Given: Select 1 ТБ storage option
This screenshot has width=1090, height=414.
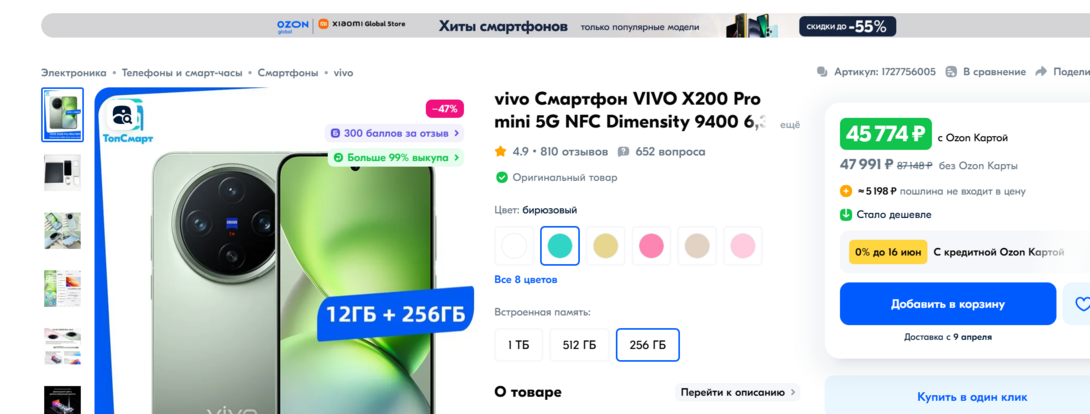Looking at the screenshot, I should (518, 345).
